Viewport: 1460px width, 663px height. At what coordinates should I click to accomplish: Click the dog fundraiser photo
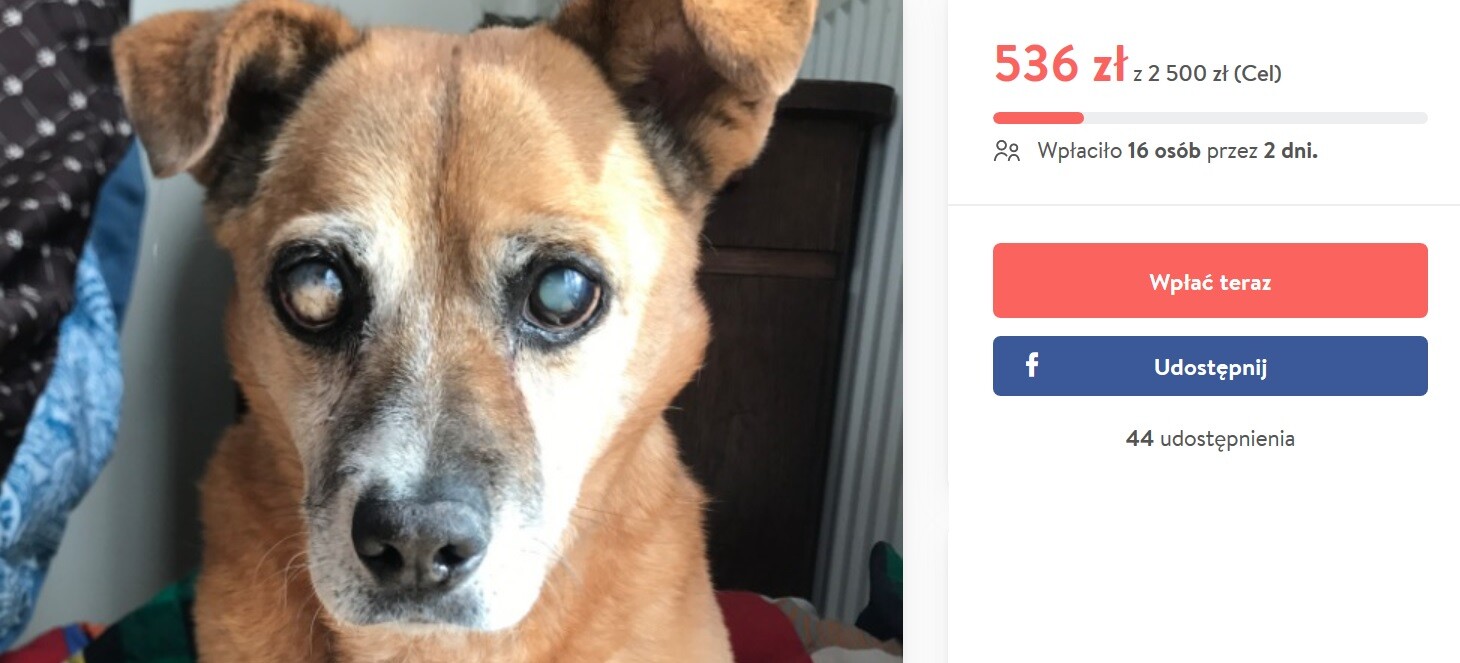451,331
